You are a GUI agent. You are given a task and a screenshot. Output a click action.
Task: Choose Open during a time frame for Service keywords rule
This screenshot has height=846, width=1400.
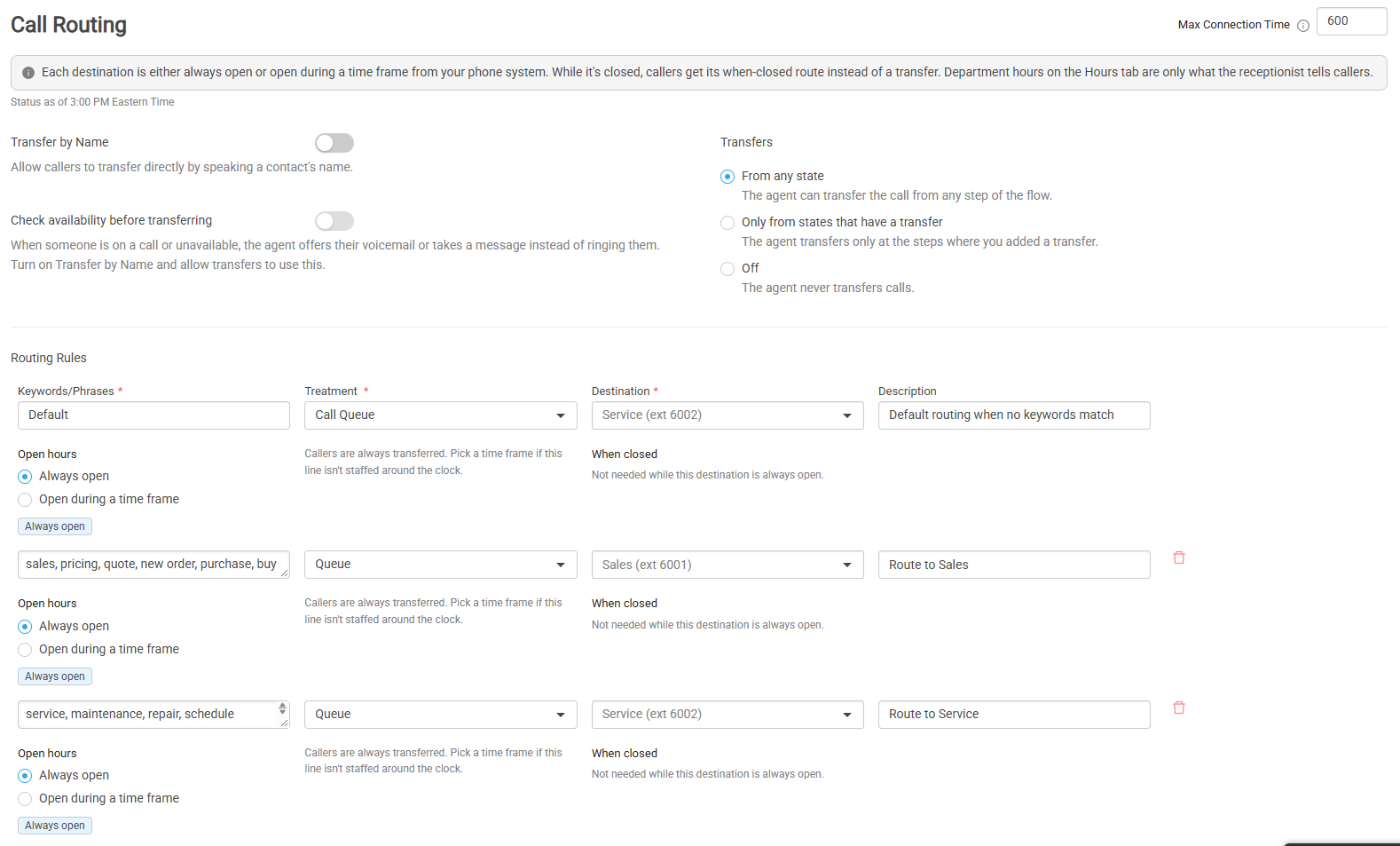pos(25,798)
